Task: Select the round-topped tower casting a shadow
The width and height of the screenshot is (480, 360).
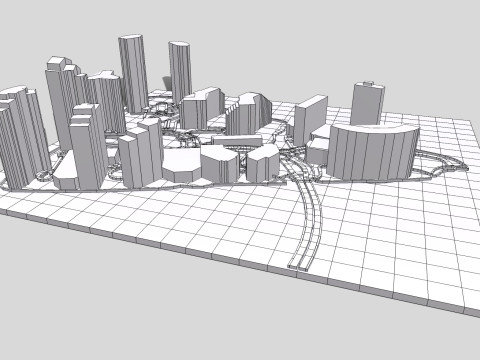Action: 180,72
